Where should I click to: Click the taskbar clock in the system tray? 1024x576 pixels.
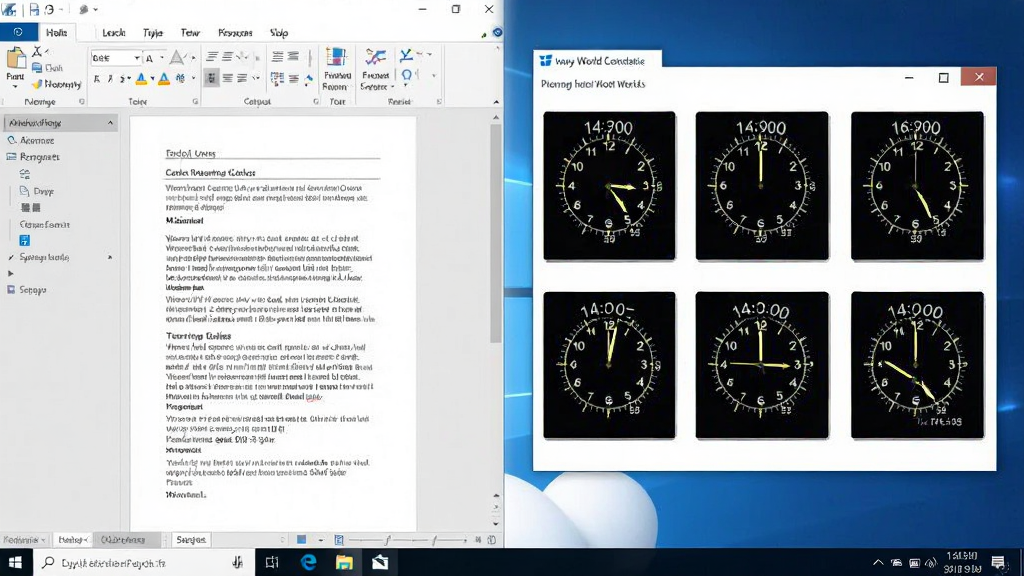(963, 562)
